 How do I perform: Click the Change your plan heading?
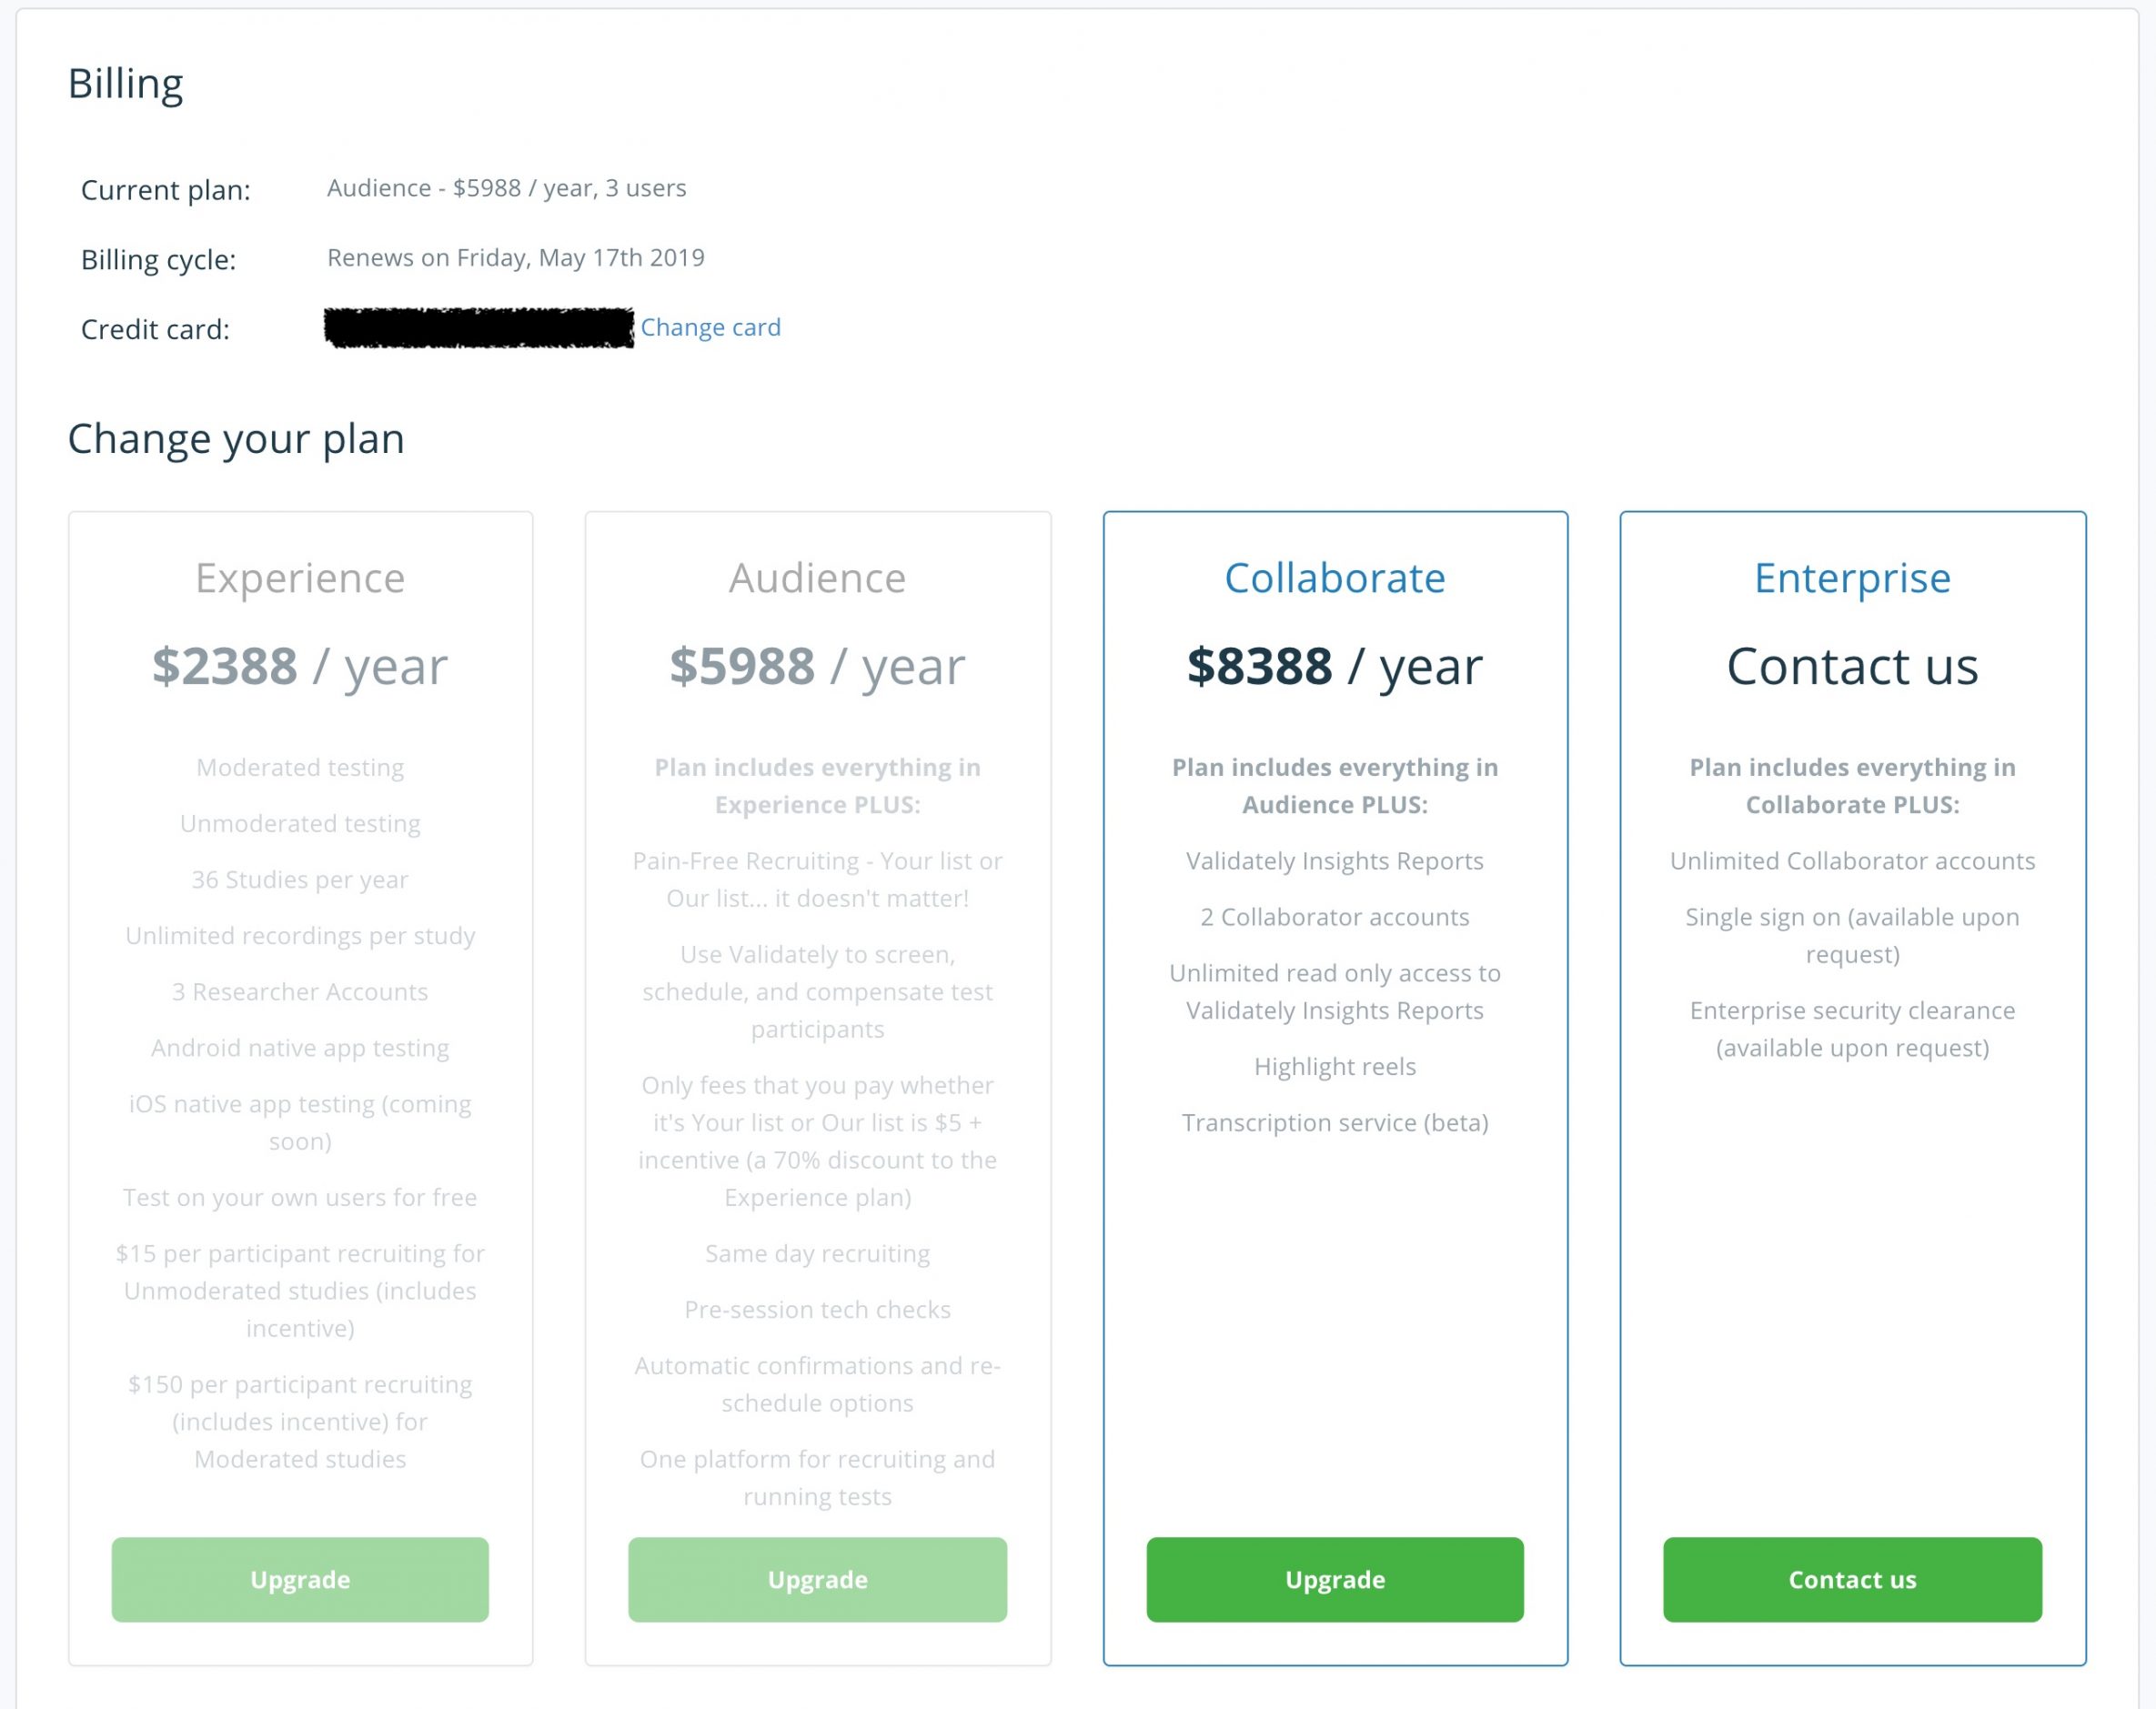click(236, 439)
